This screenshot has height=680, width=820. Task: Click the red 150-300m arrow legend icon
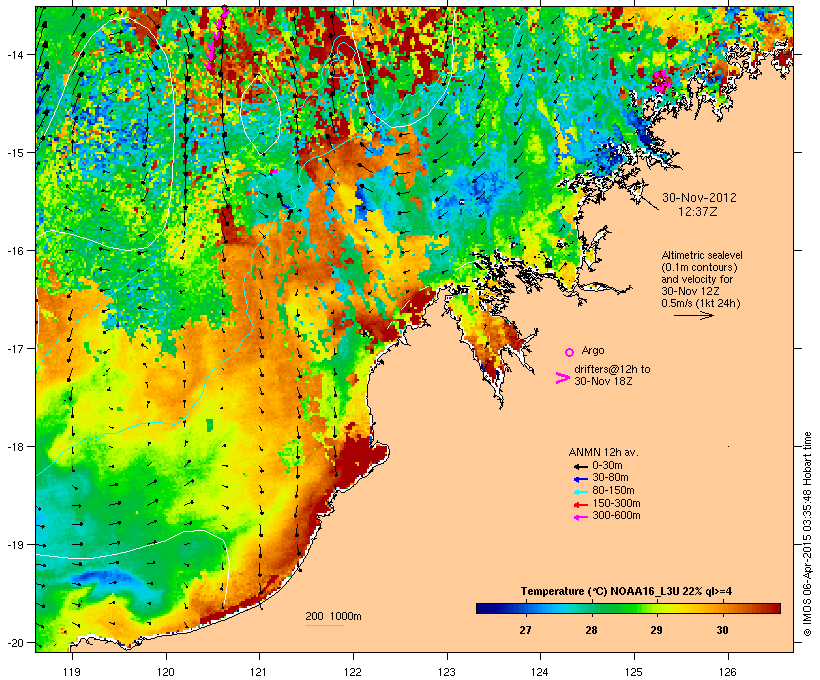tap(580, 505)
